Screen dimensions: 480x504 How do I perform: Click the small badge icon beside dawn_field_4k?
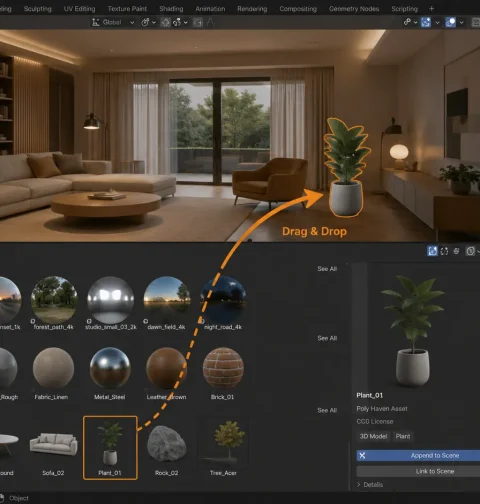[145, 321]
